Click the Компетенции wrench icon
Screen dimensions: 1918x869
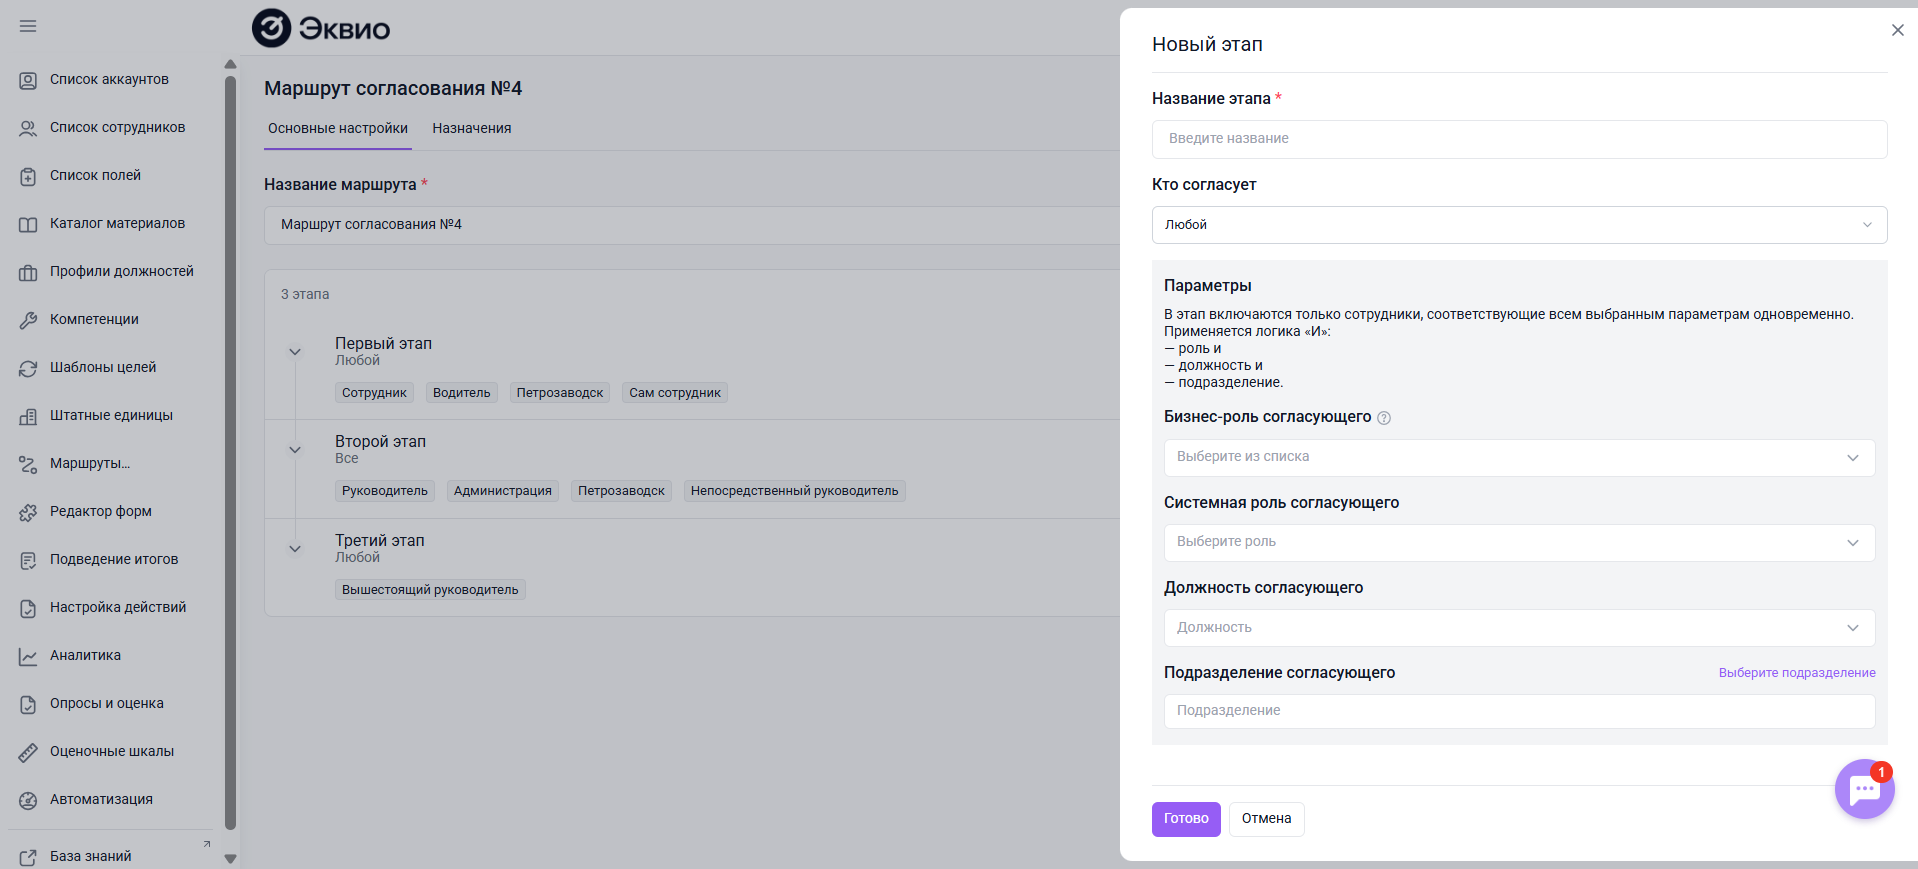click(x=28, y=320)
